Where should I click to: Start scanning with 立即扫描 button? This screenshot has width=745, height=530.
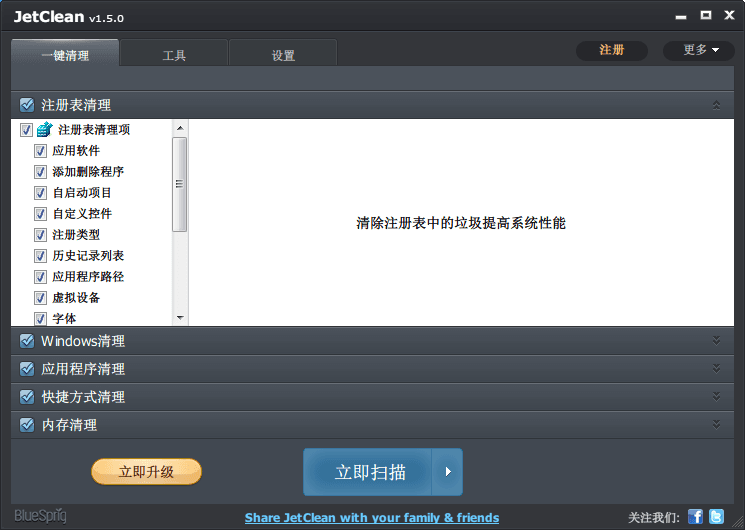(x=368, y=472)
